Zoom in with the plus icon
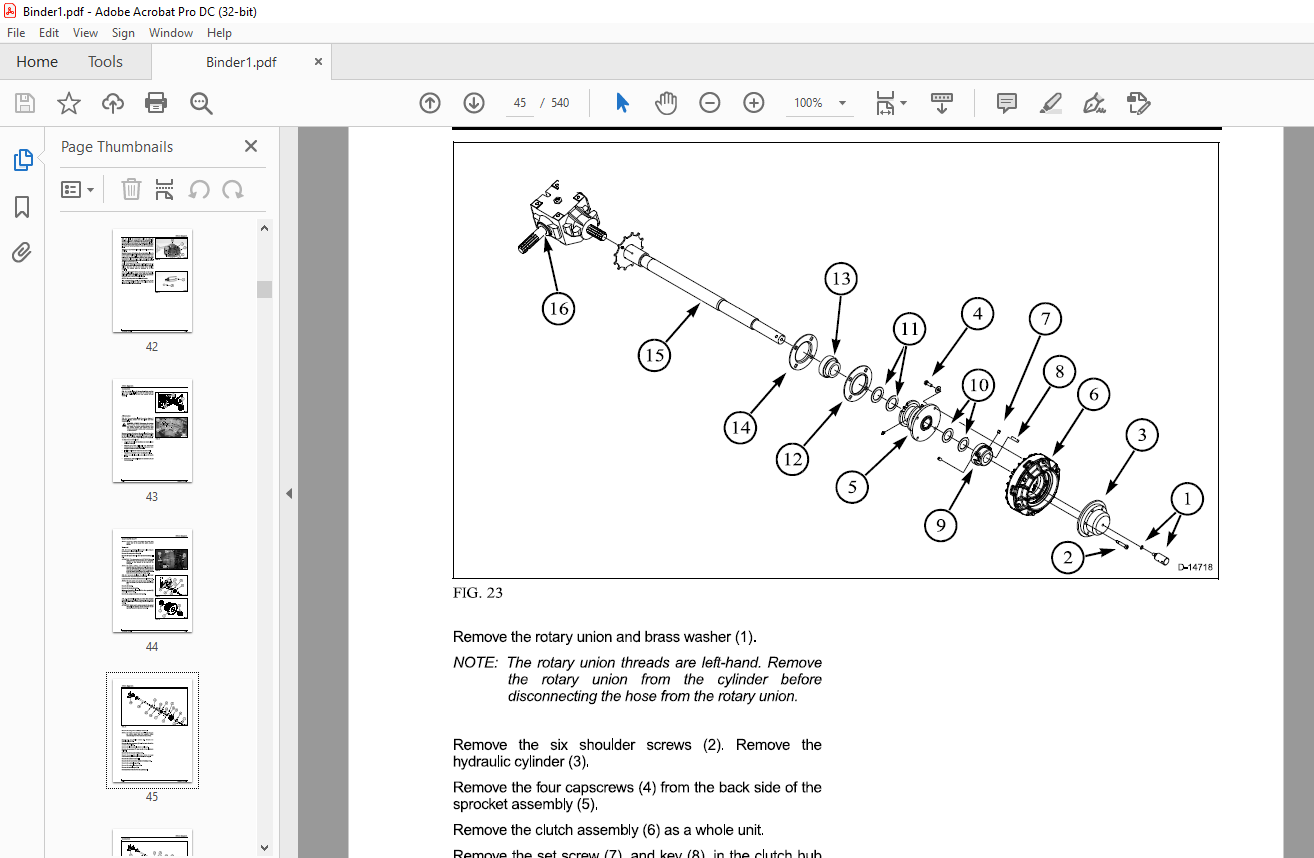Image resolution: width=1314 pixels, height=858 pixels. (754, 103)
